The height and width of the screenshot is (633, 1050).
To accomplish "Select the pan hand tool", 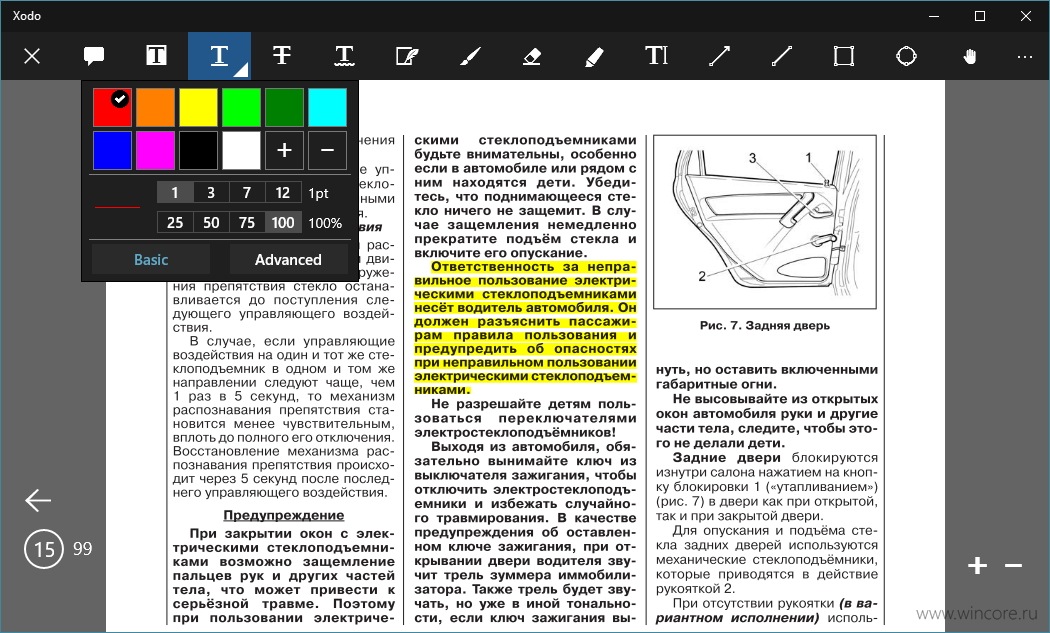I will click(x=969, y=56).
